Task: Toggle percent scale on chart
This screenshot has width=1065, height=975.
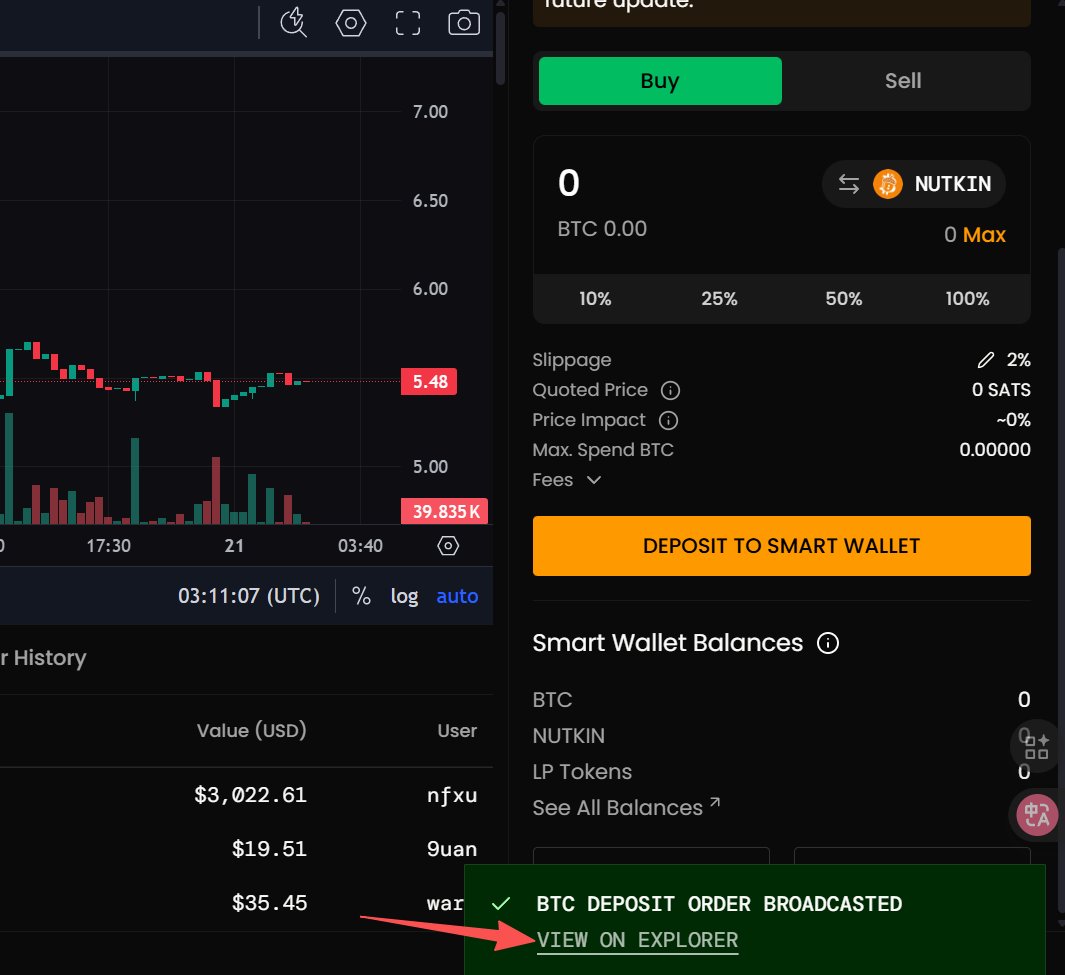Action: (x=361, y=596)
